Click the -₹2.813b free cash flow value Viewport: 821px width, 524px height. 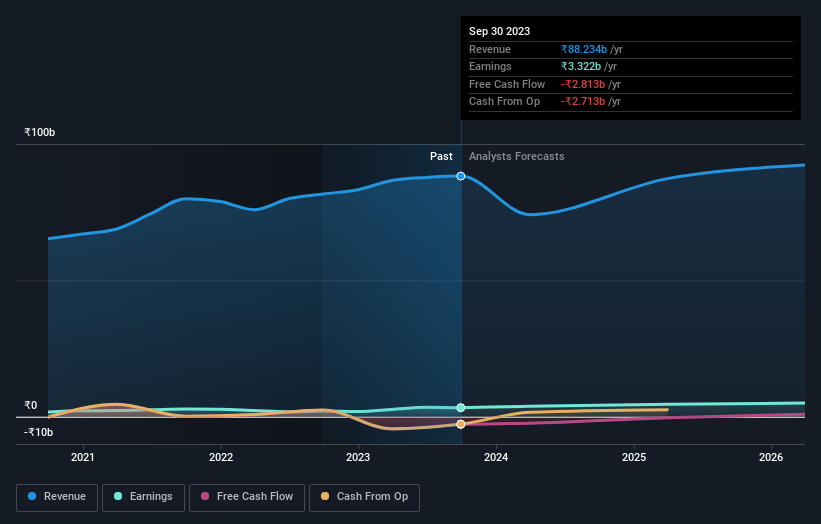[x=583, y=84]
